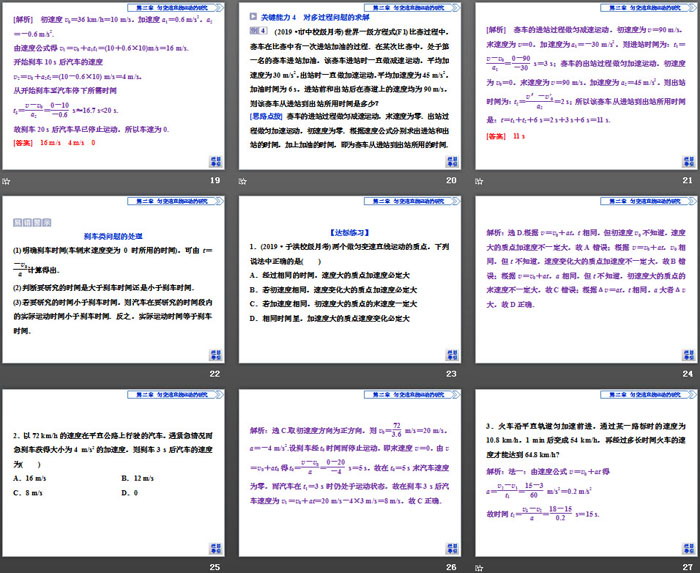
Task: Click the slide number 19 label
Action: (215, 180)
